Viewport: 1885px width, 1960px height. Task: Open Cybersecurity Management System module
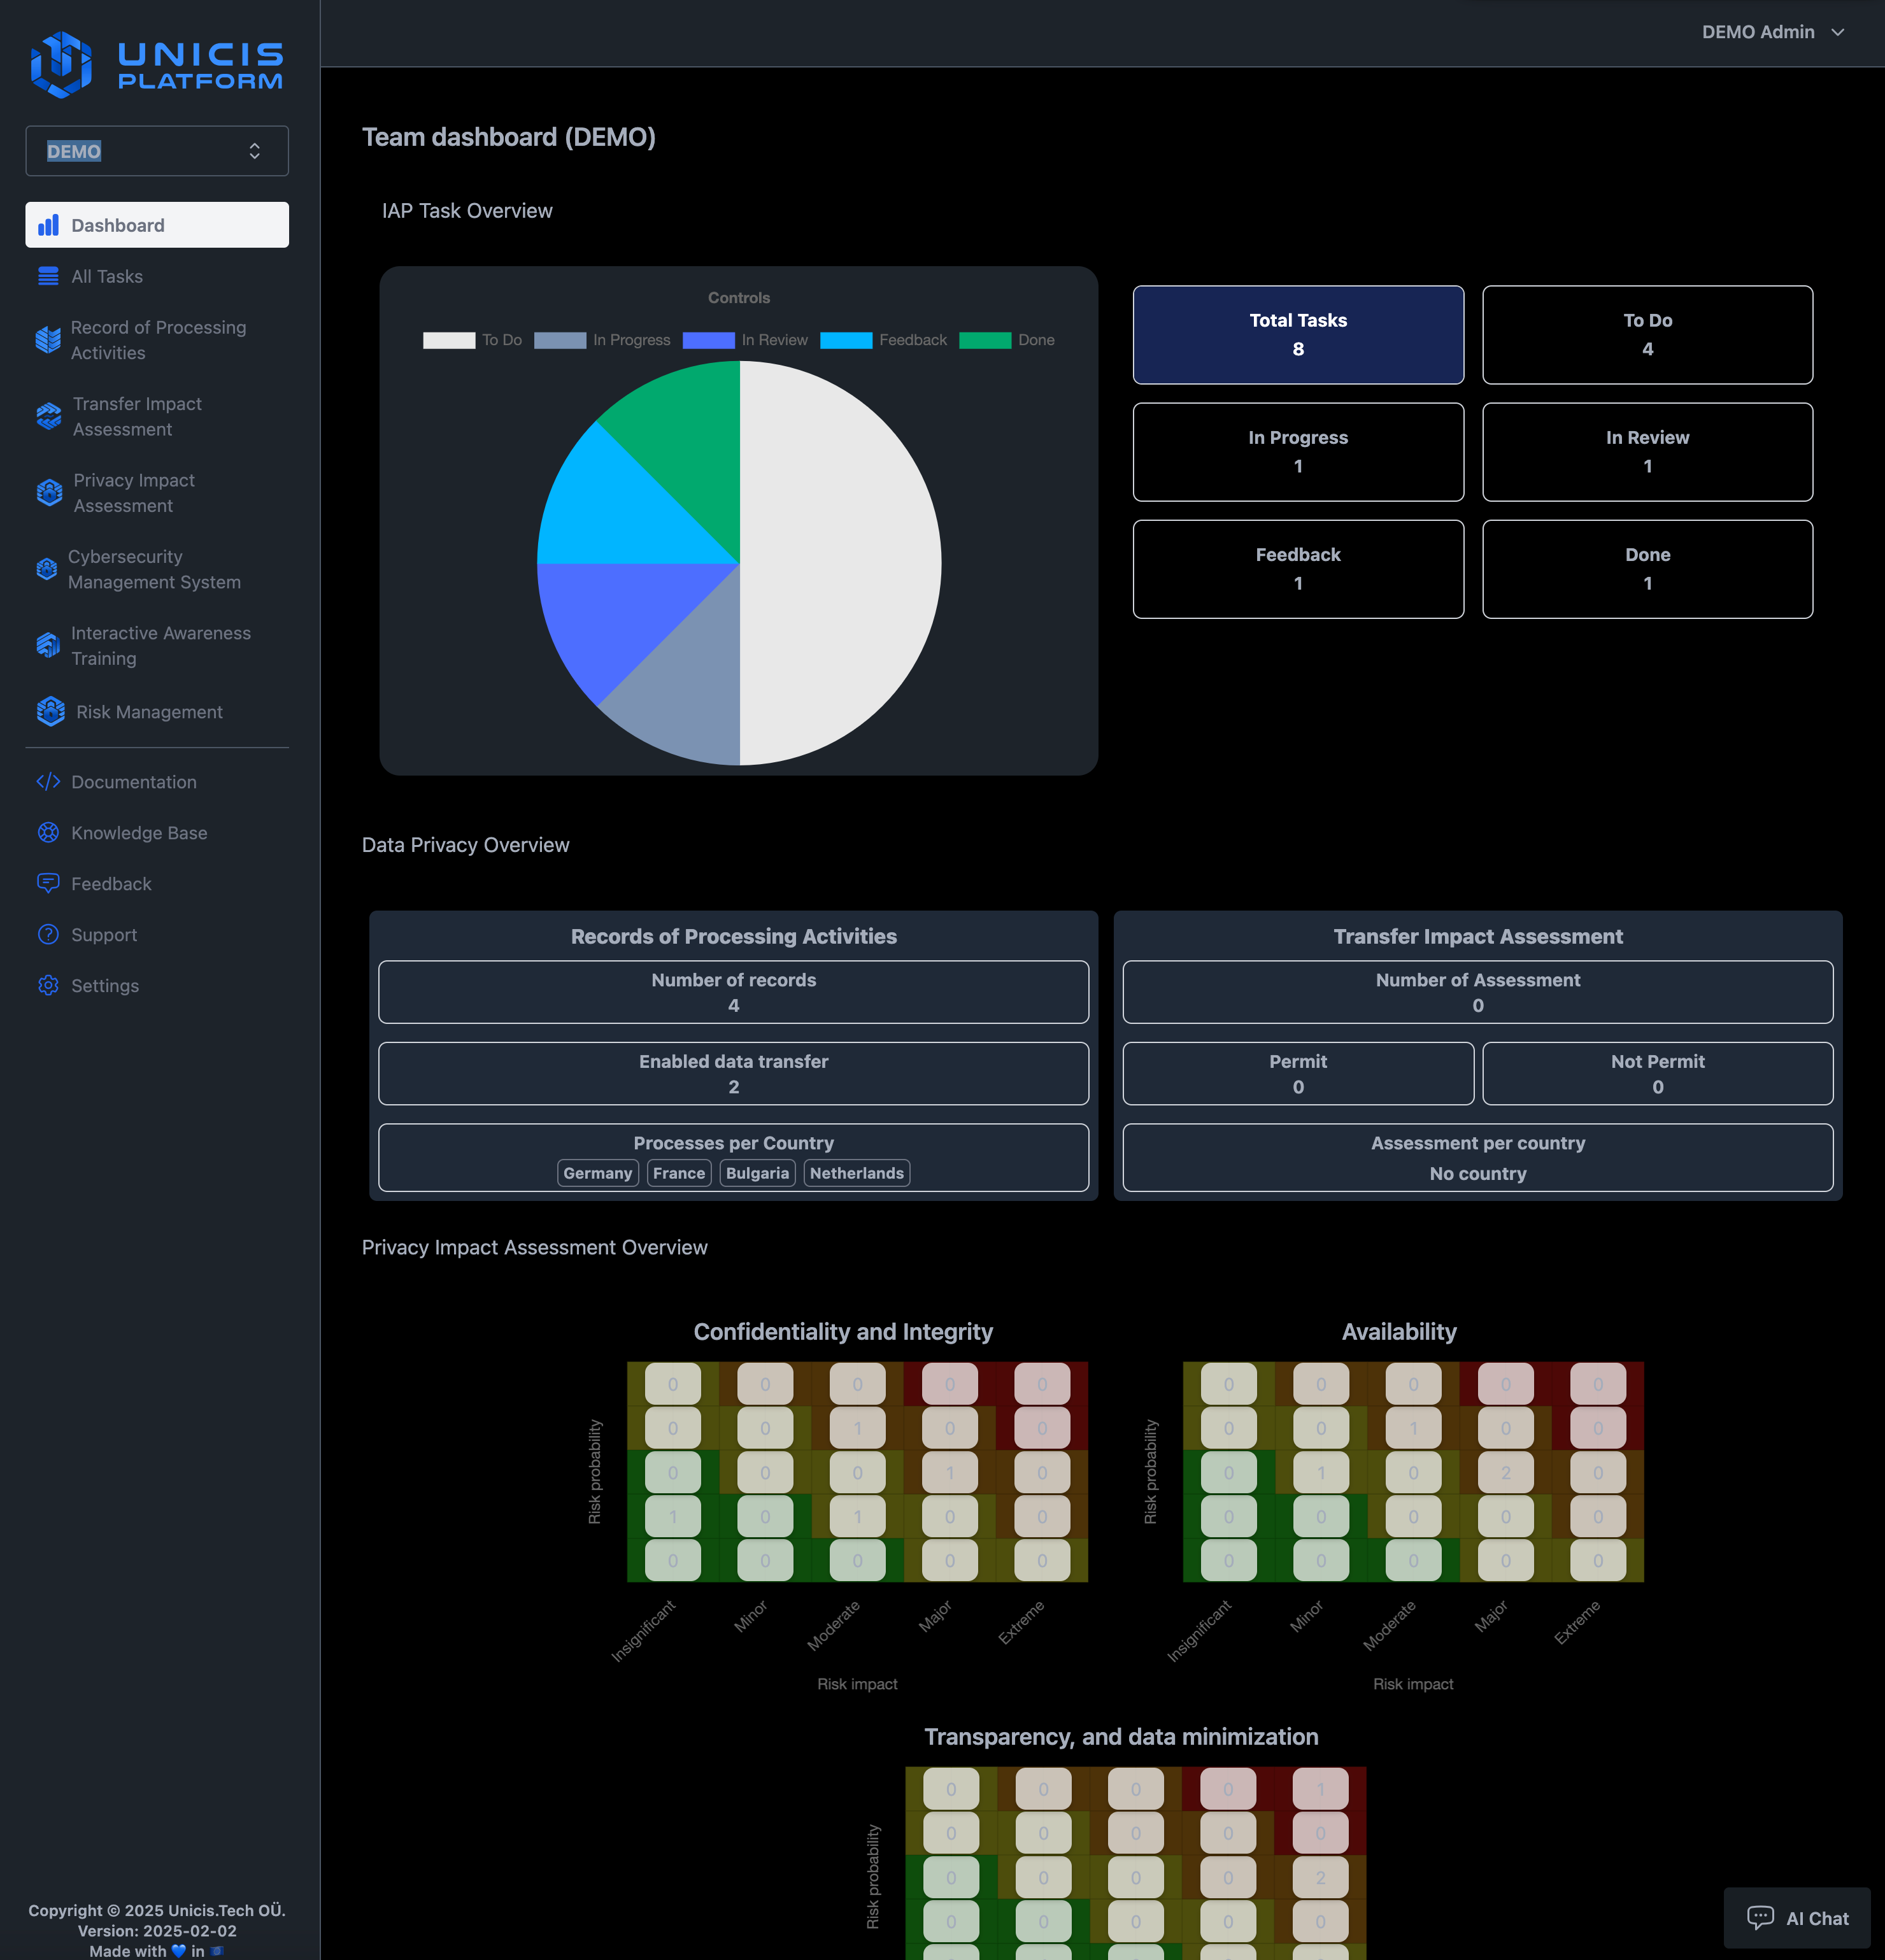click(157, 569)
